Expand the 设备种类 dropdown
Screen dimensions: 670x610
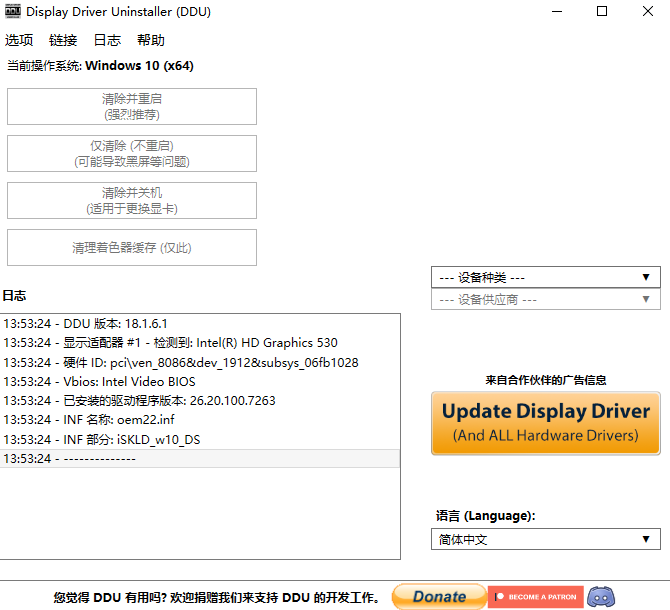point(546,277)
